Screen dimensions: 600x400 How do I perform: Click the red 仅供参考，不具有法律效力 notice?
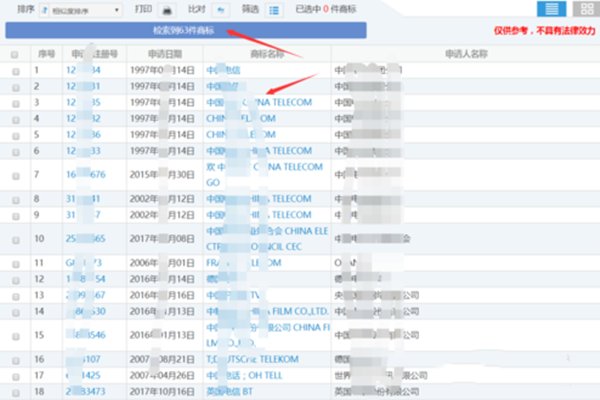pyautogui.click(x=545, y=31)
